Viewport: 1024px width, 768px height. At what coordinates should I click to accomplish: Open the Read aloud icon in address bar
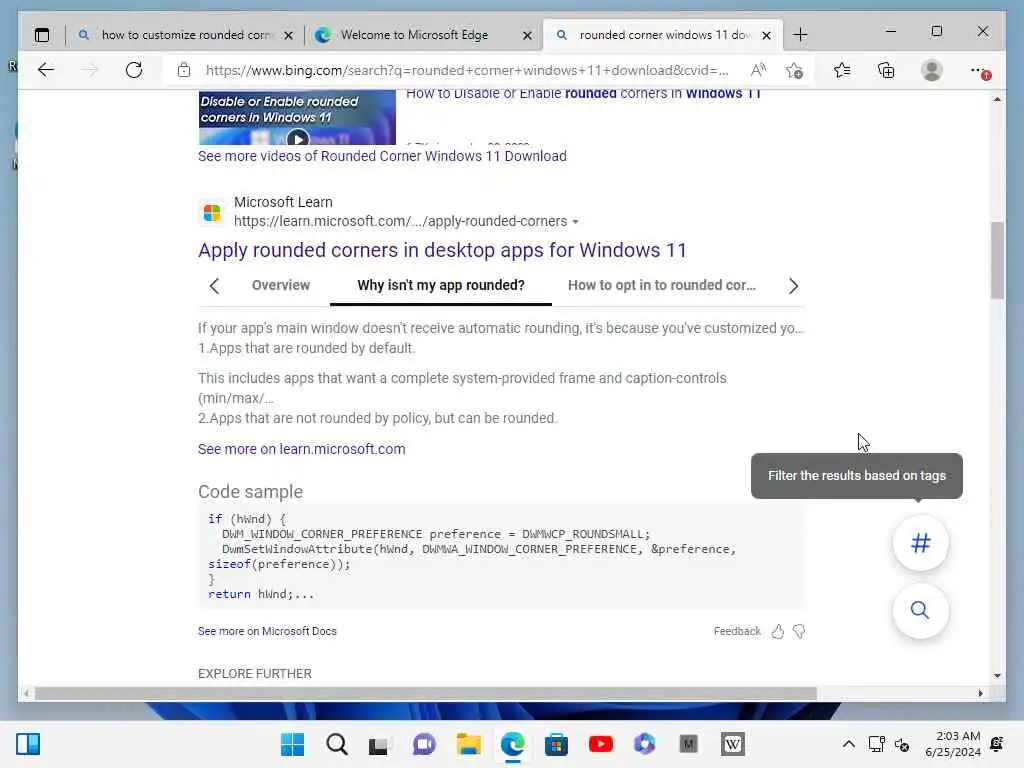pos(758,70)
